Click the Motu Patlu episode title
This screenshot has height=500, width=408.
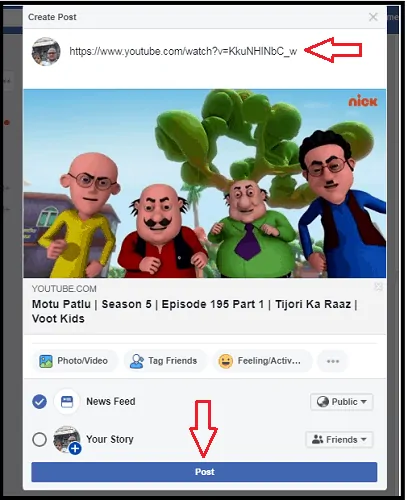tap(194, 311)
